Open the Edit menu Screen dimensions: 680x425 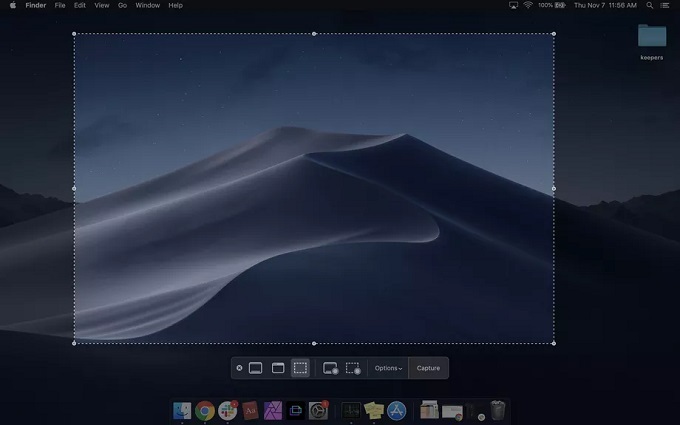[80, 5]
